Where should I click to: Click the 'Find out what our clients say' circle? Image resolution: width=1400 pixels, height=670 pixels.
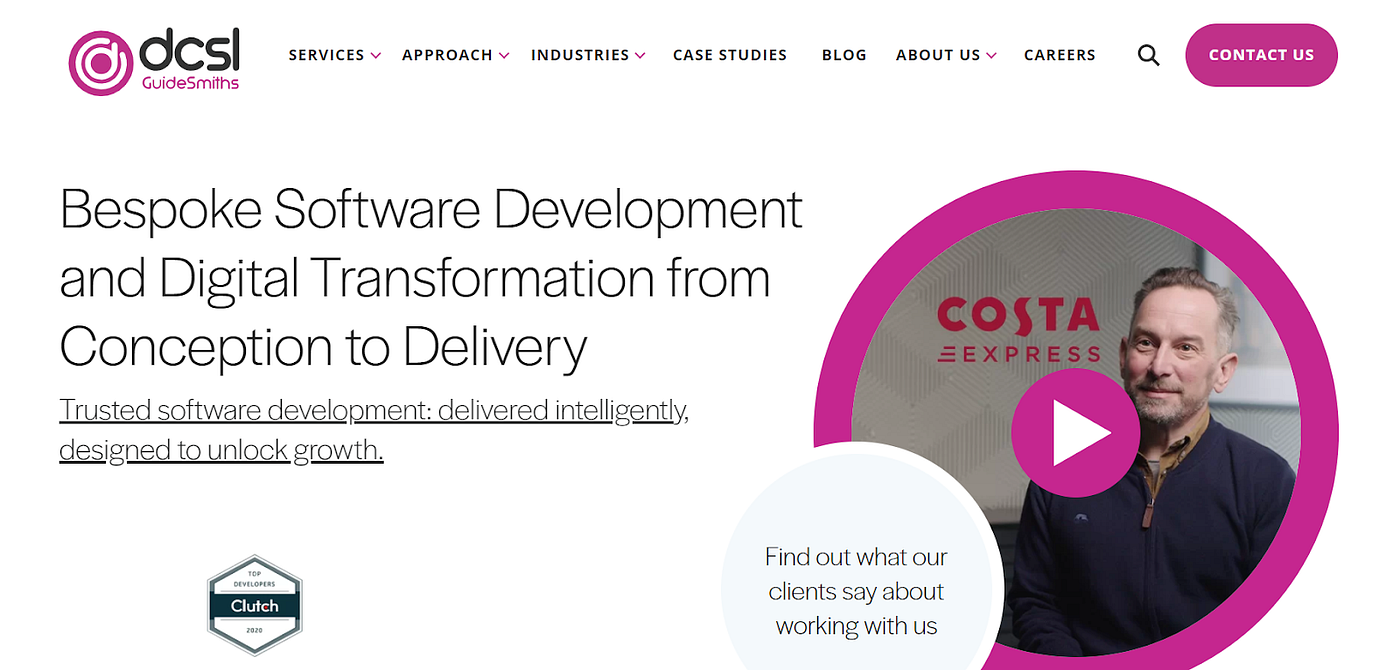pos(857,590)
